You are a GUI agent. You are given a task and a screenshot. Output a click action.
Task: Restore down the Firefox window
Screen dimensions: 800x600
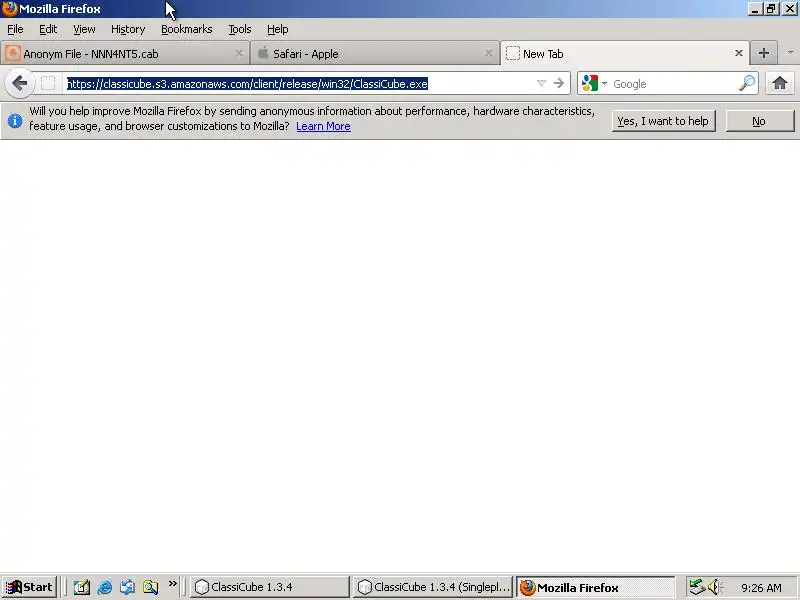(x=771, y=9)
